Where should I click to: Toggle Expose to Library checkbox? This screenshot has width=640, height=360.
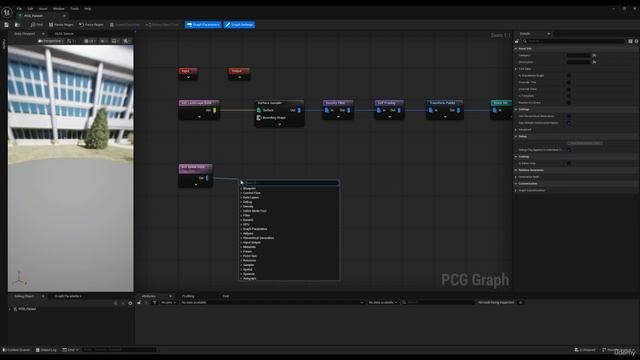(x=569, y=102)
